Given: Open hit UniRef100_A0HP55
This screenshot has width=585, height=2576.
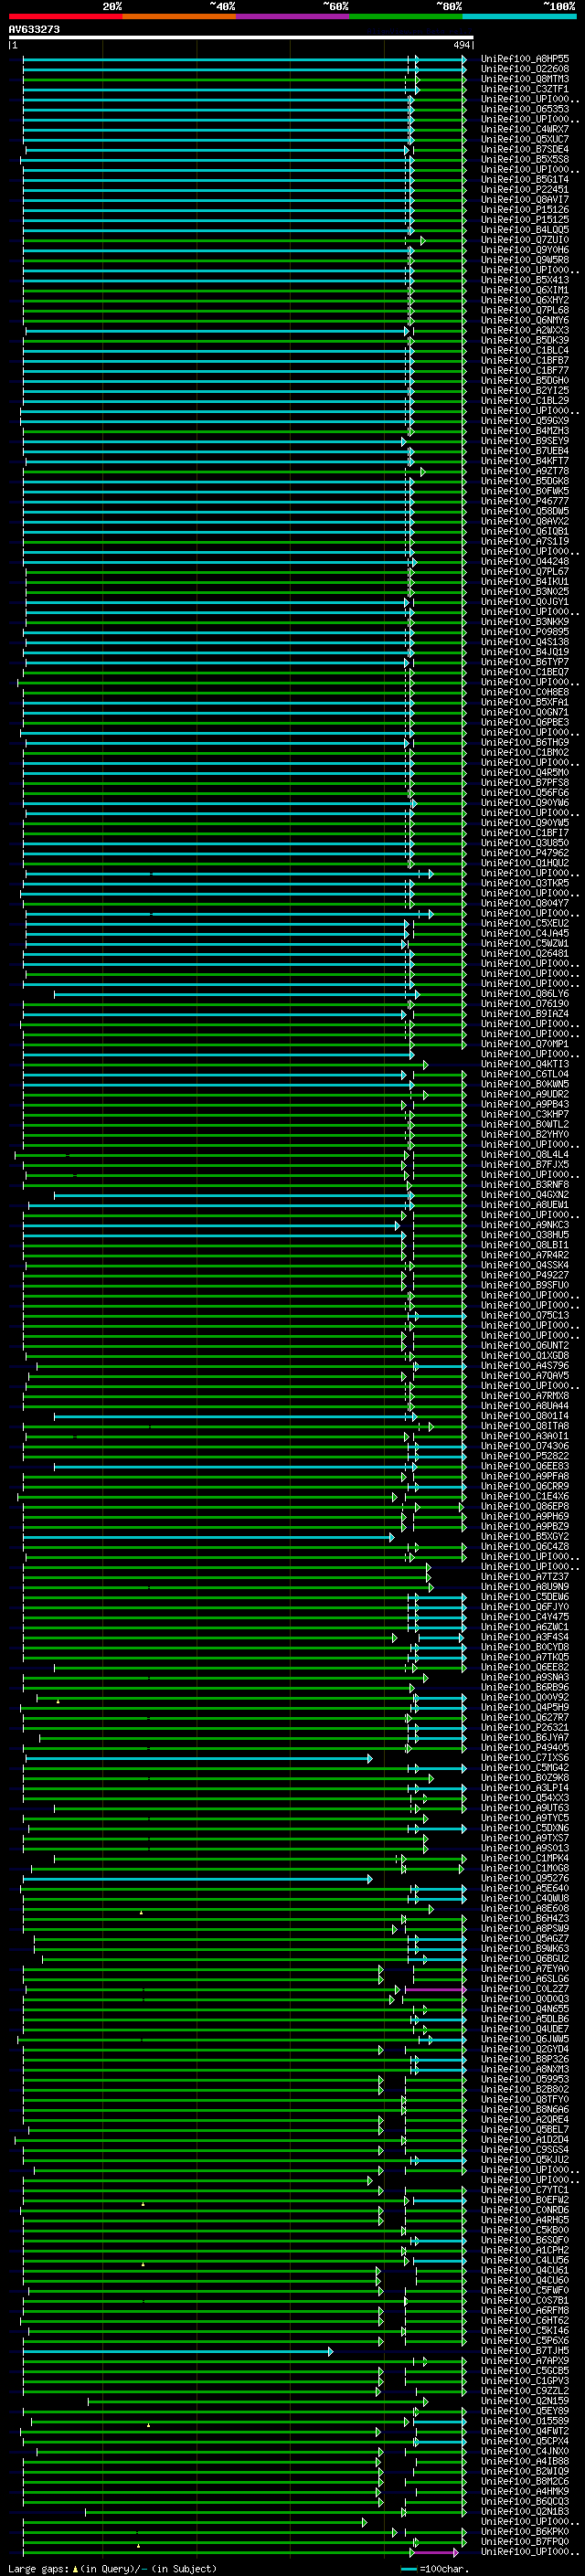Looking at the screenshot, I should pos(525,59).
